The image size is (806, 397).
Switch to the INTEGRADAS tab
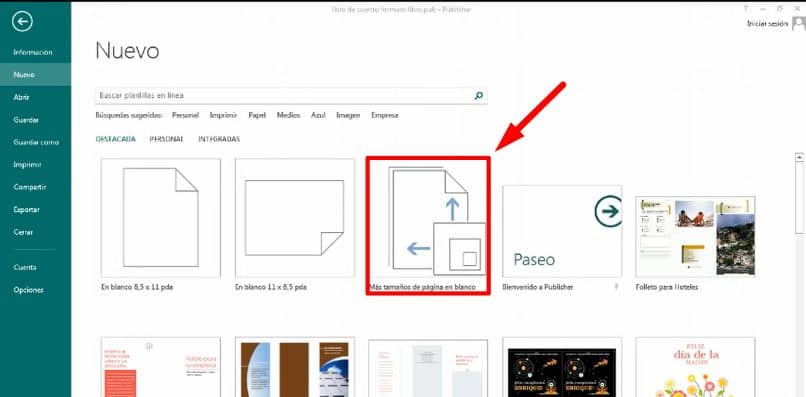pyautogui.click(x=219, y=139)
